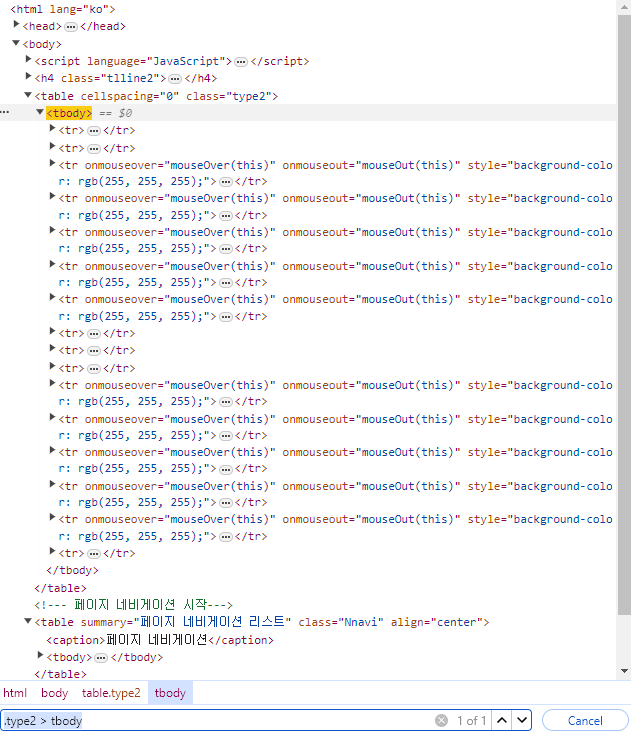Click the ellipsis inside the h4 tag
The width and height of the screenshot is (631, 733).
[175, 79]
